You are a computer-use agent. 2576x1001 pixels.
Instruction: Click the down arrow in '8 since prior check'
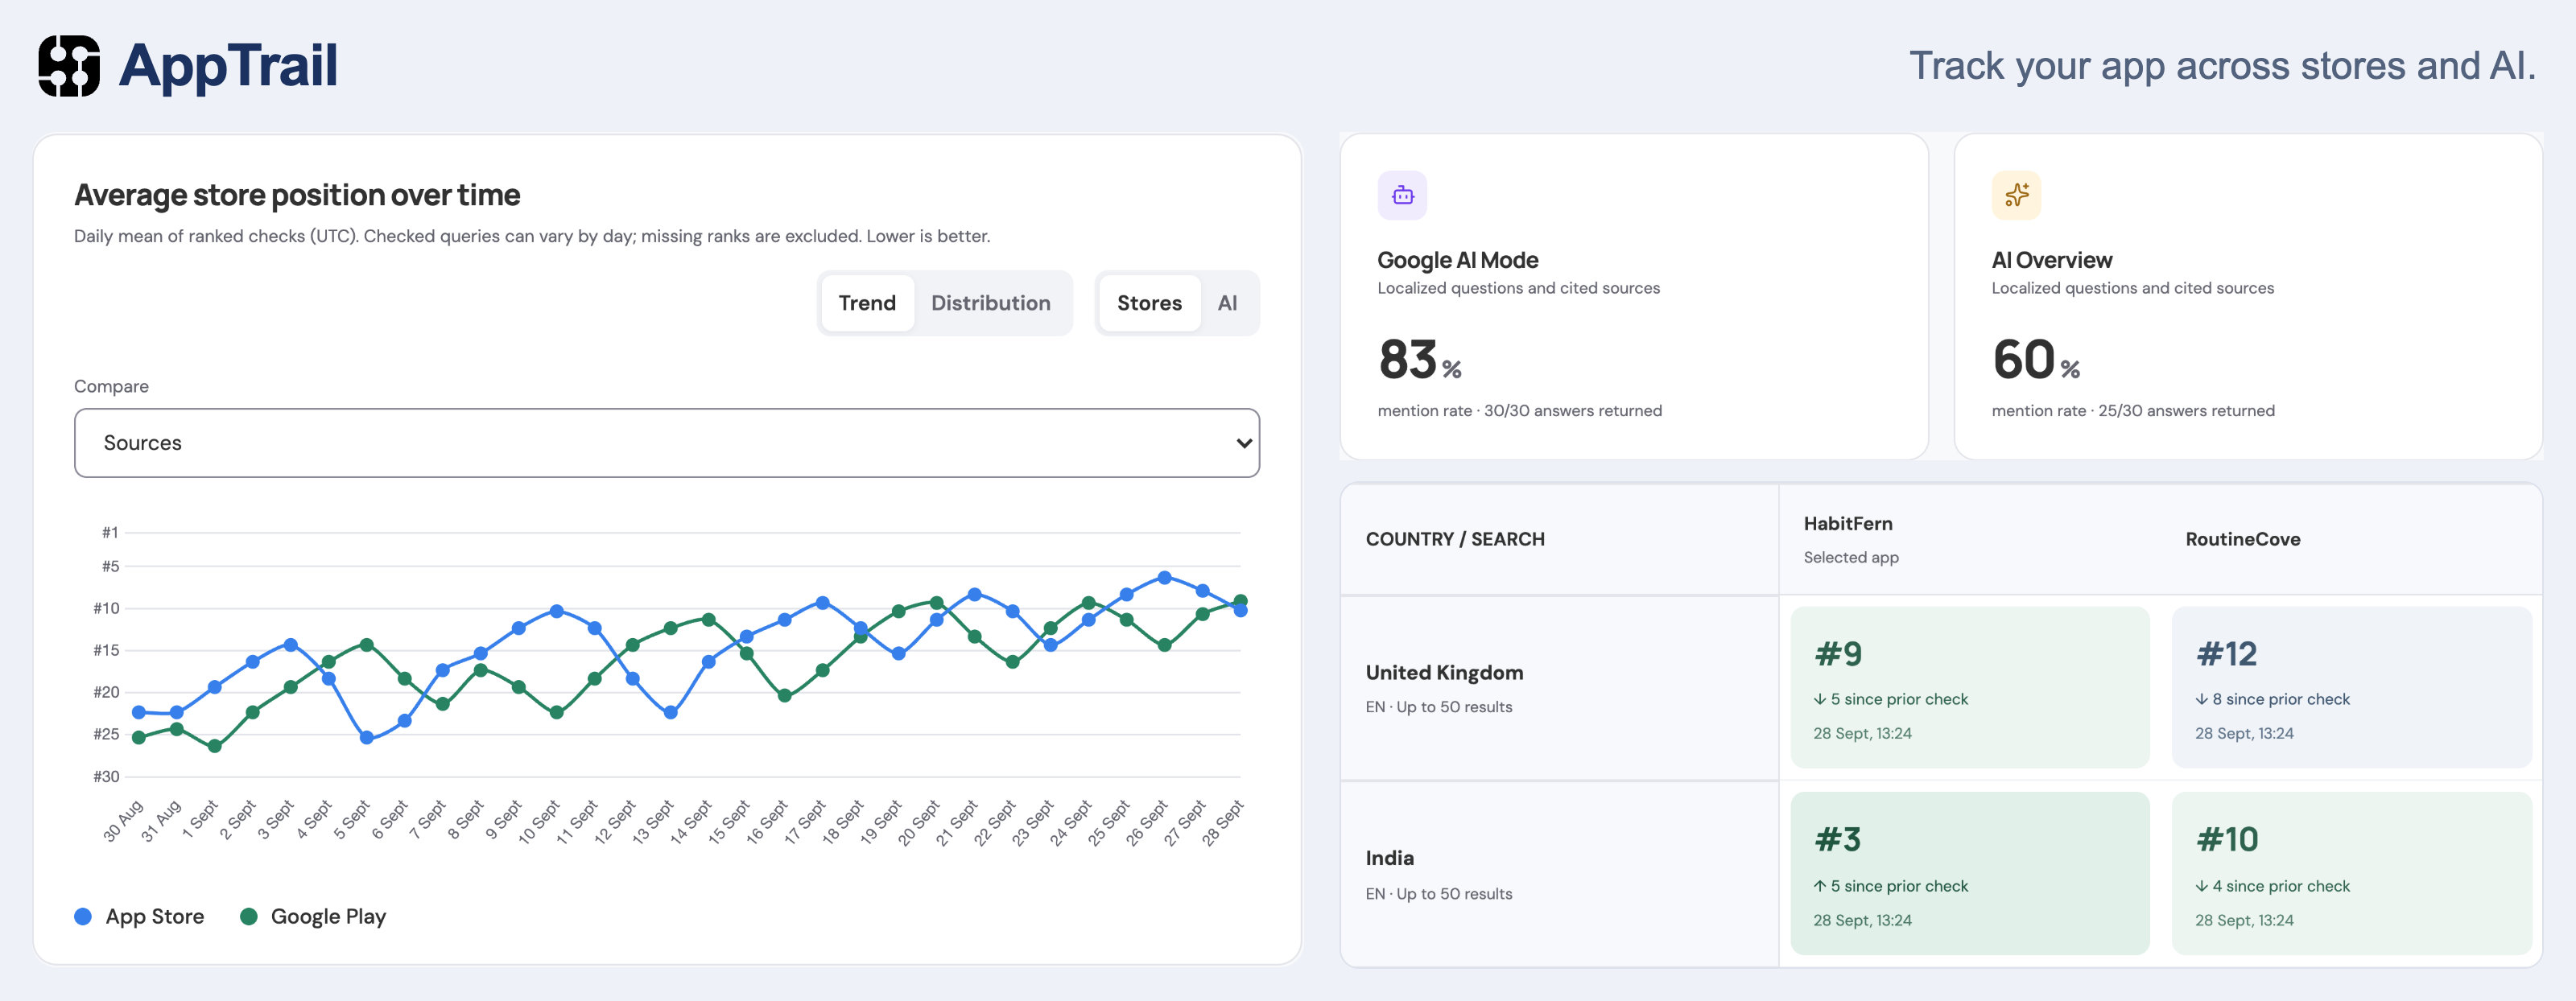point(2201,700)
